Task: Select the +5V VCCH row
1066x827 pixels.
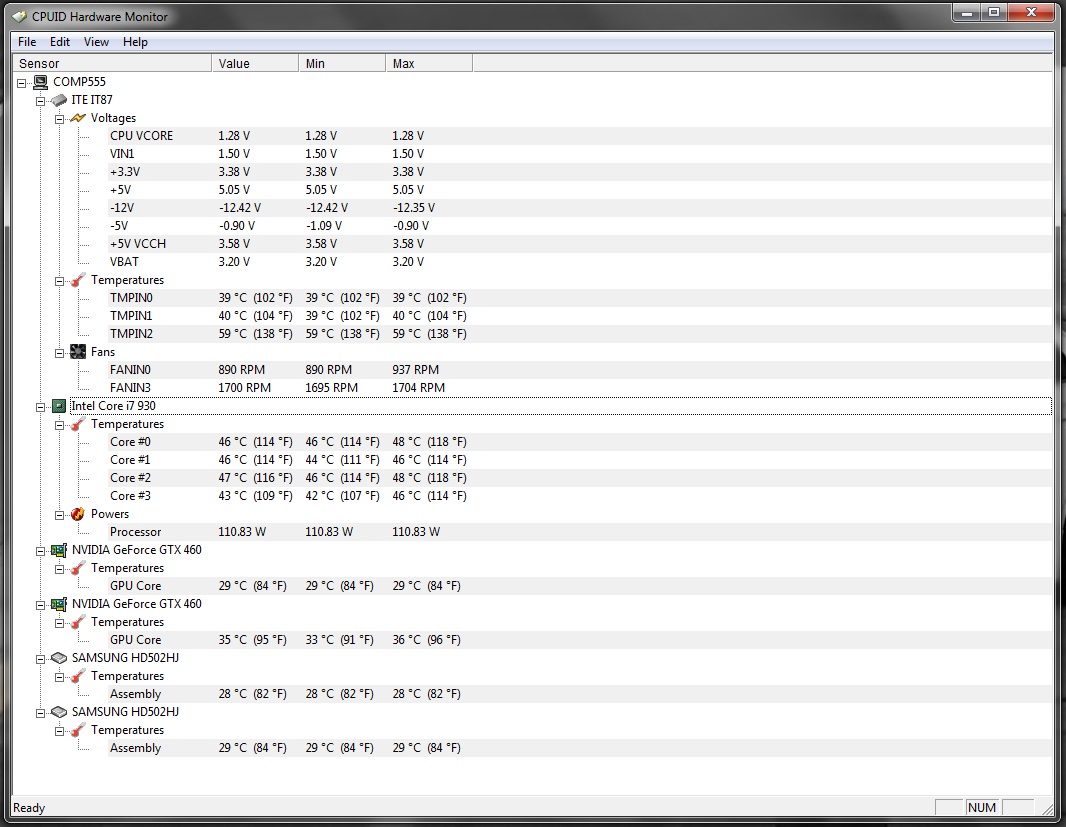Action: coord(580,243)
